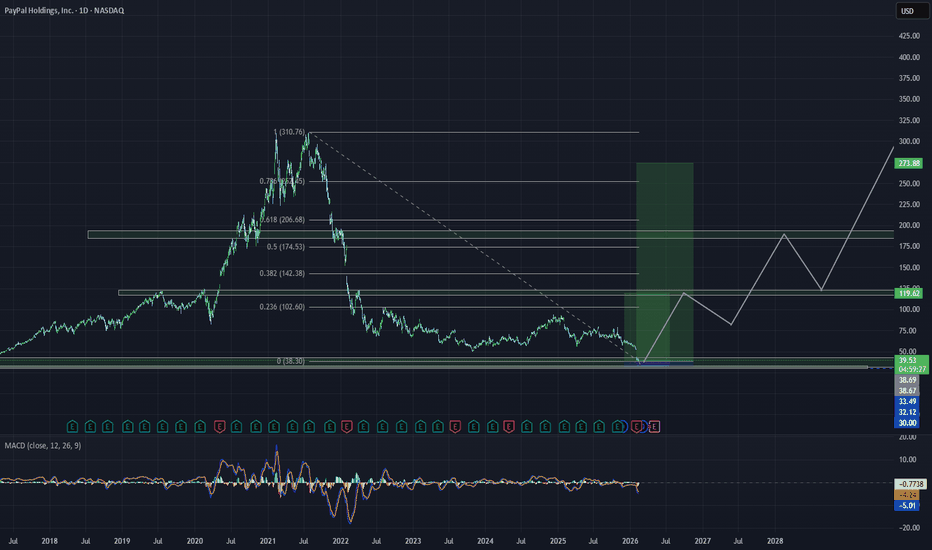Viewport: 932px width, 550px height.
Task: Click the orange MACD signal label -4.24
Action: 907,495
